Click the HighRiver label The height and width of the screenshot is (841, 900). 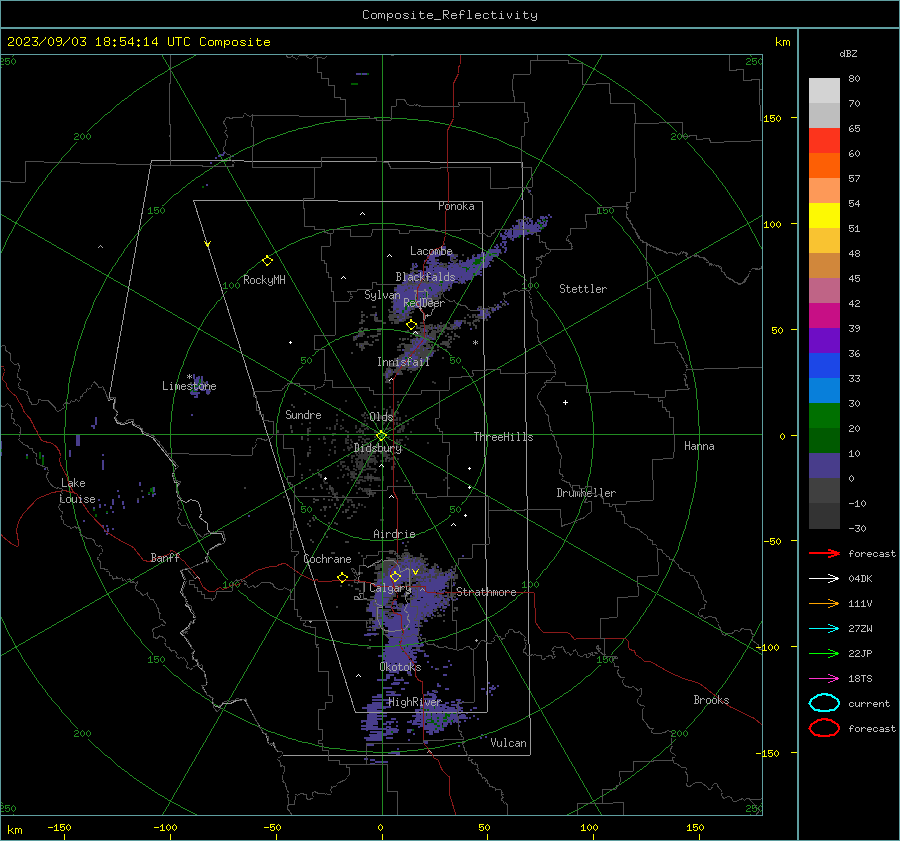click(x=414, y=702)
